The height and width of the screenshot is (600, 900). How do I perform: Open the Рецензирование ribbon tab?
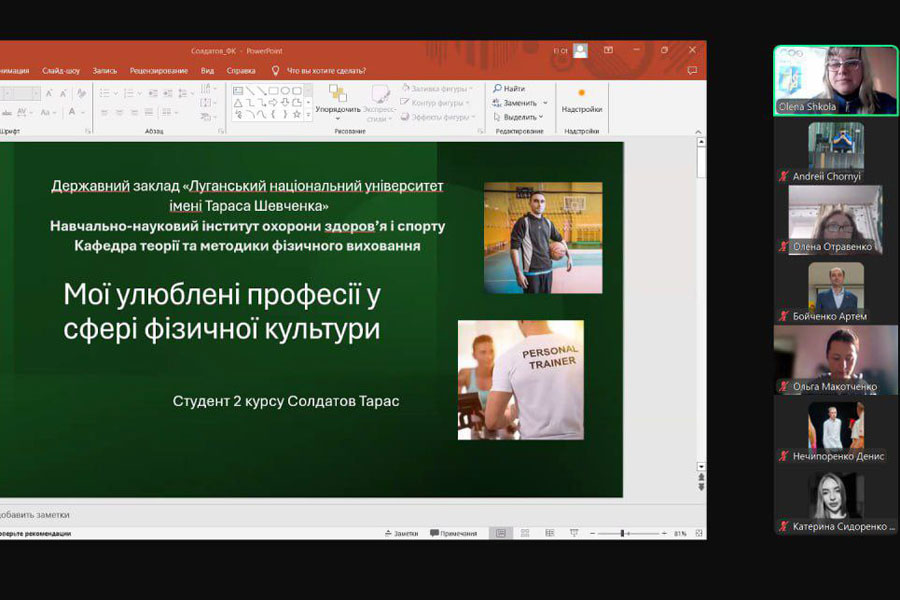(x=158, y=71)
